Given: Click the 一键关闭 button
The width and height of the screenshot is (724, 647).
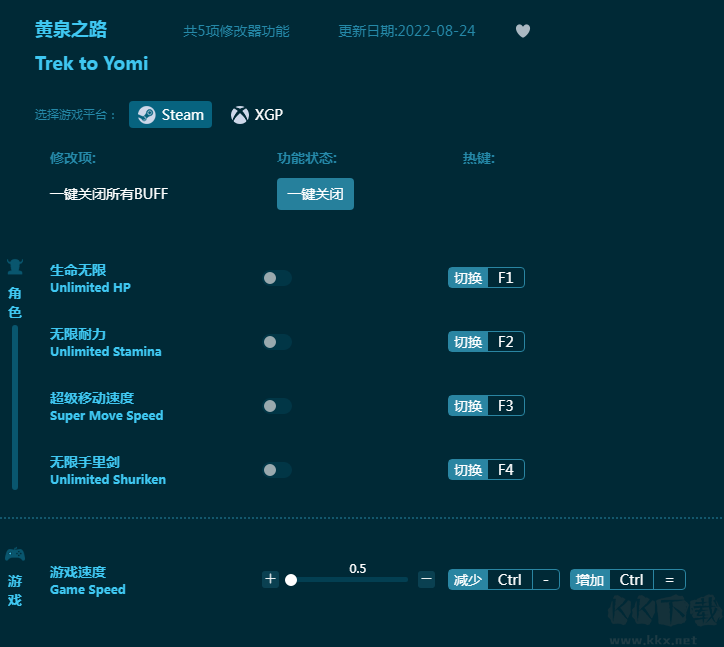Looking at the screenshot, I should [x=315, y=194].
